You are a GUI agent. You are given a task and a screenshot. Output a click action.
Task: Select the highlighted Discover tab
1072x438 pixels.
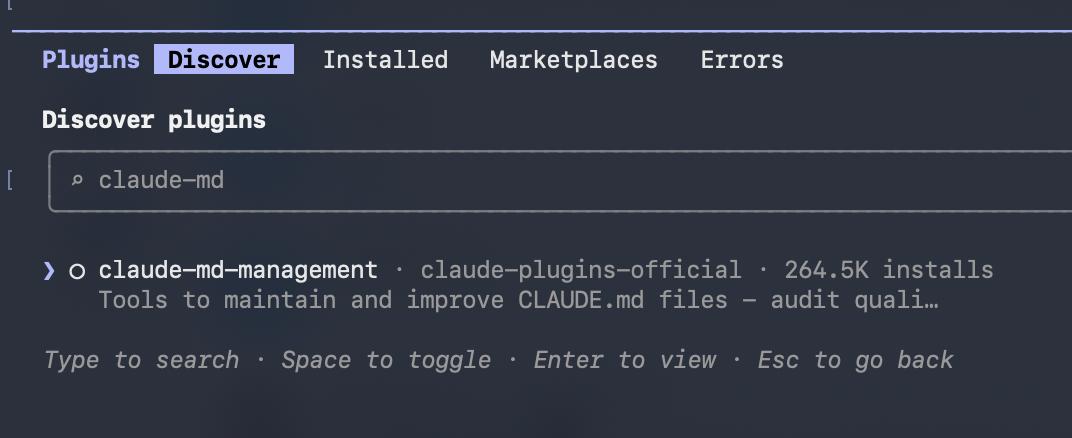(224, 59)
